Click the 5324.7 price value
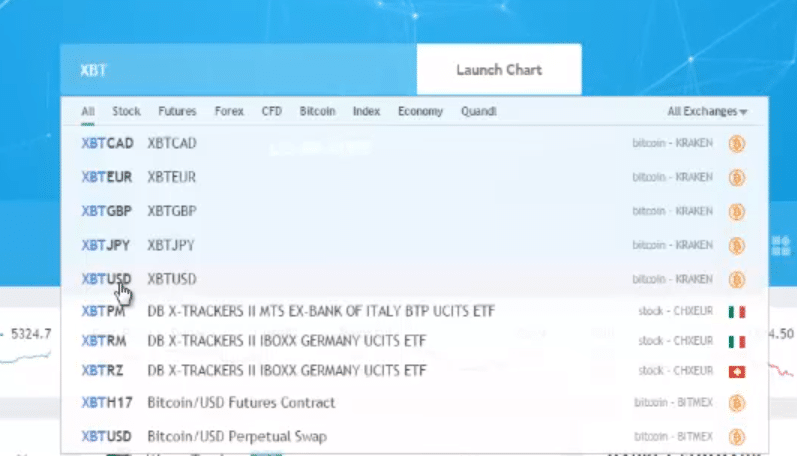This screenshot has height=456, width=797. pos(31,334)
